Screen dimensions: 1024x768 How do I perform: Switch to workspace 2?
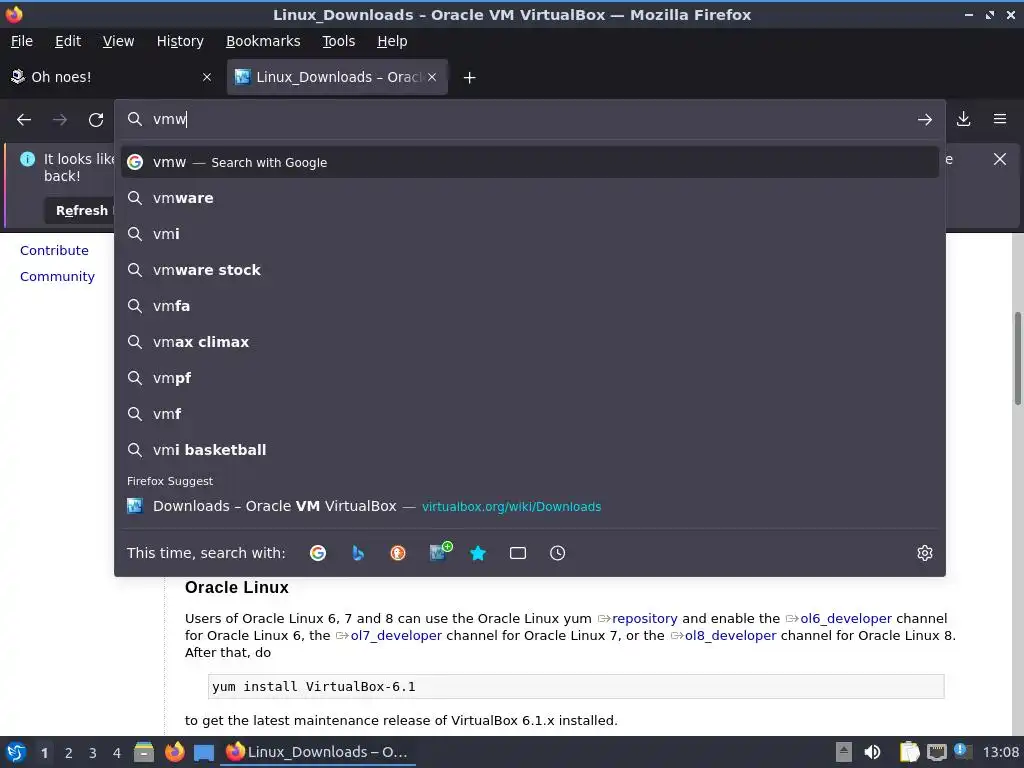69,753
